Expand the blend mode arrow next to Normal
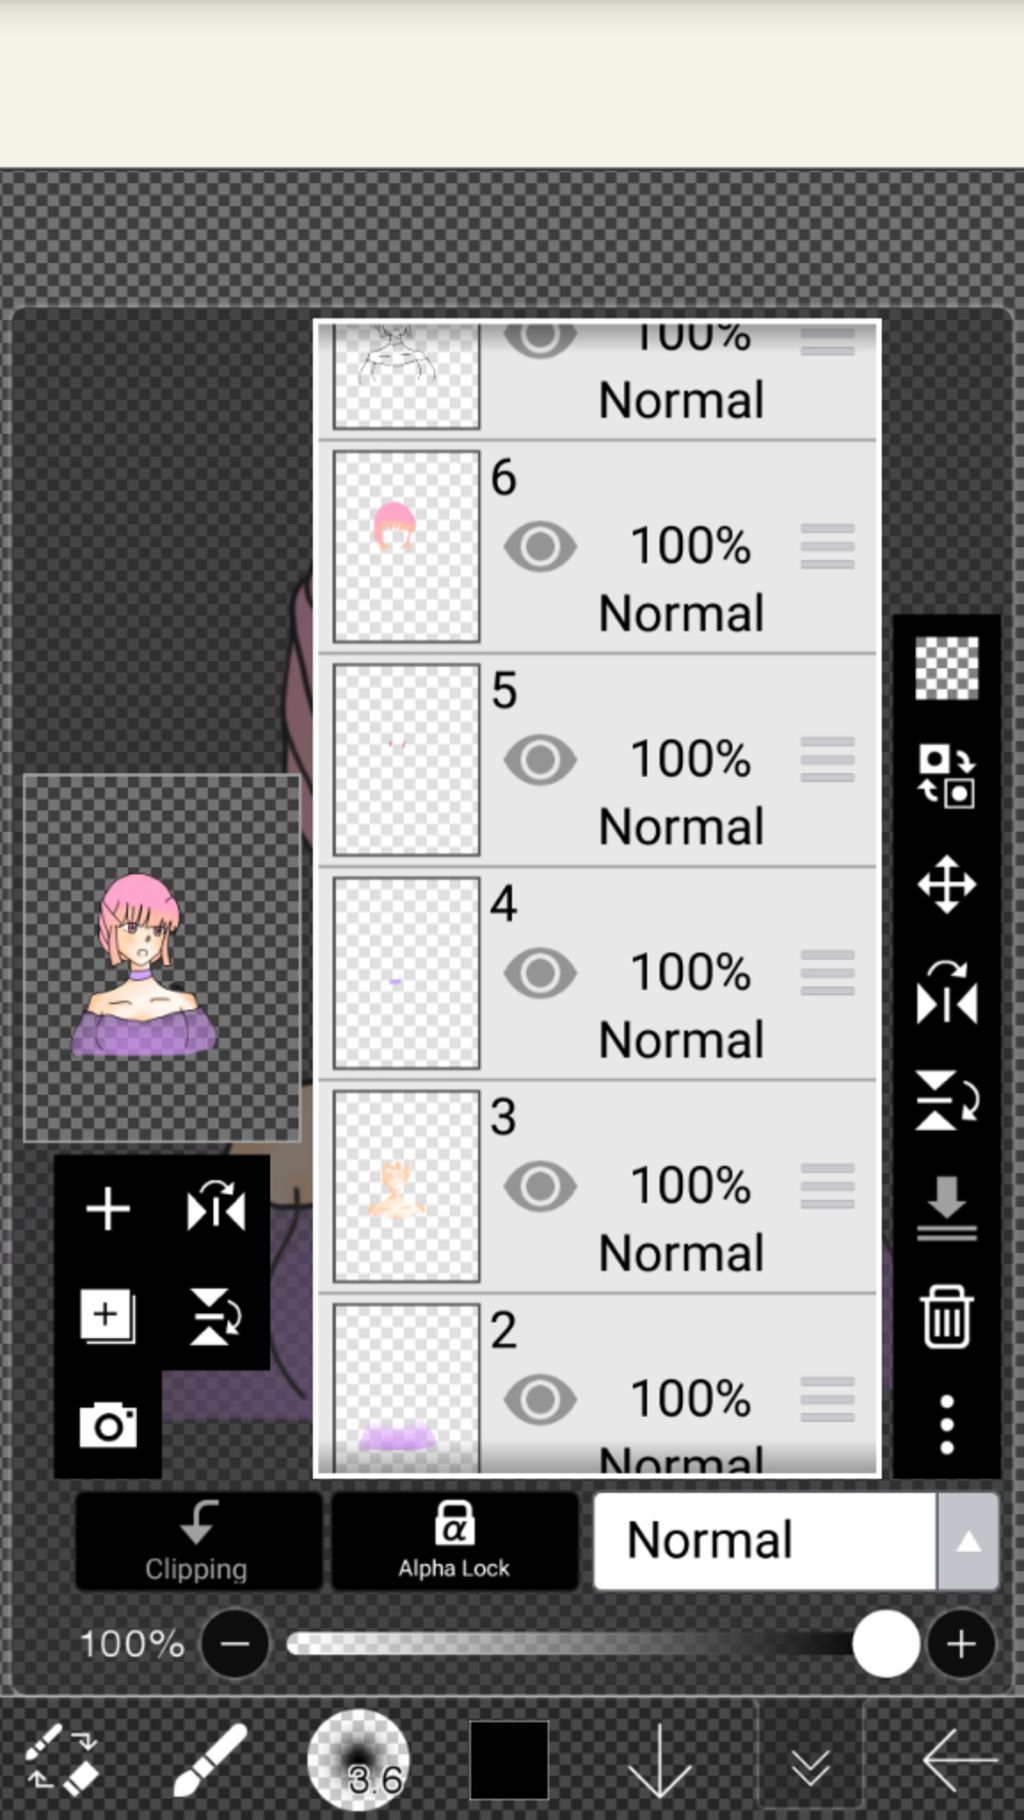The image size is (1024, 1820). [x=967, y=1542]
